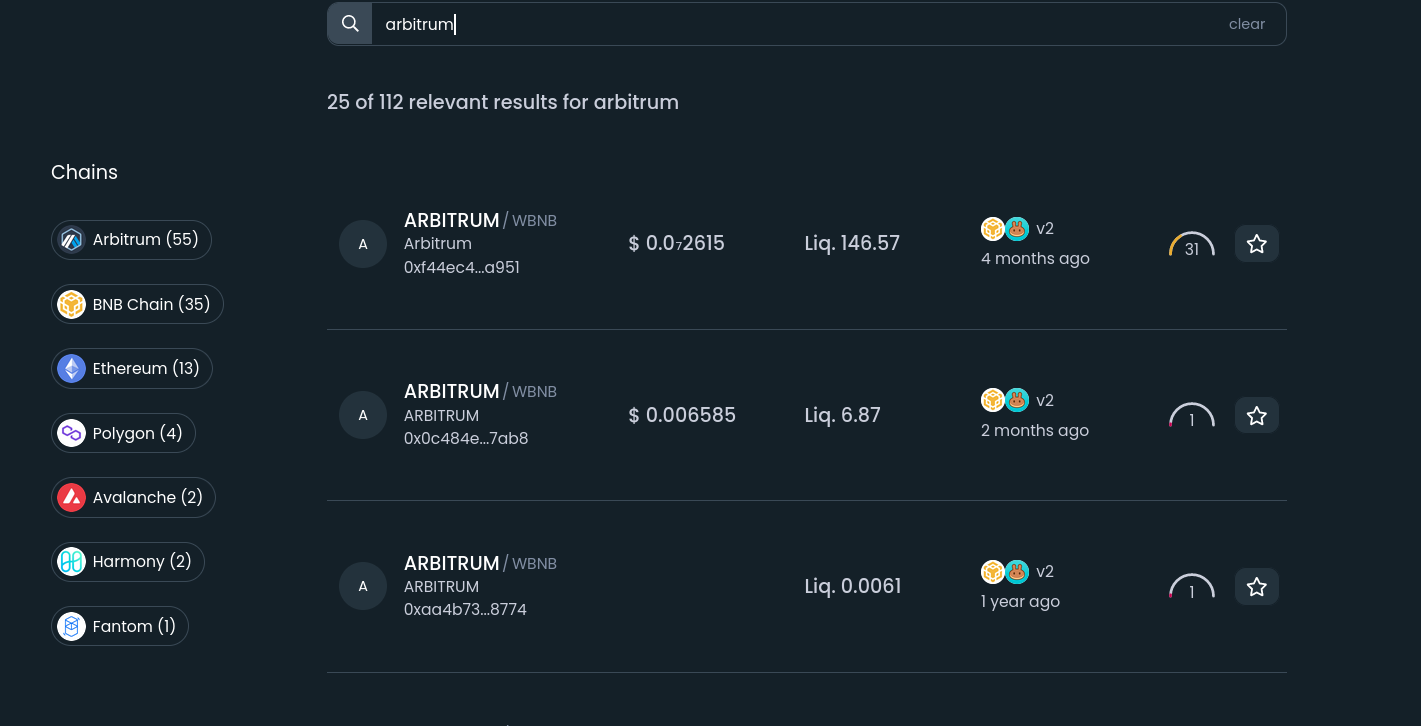
Task: Star the ARBITRUM pair with Liq. 0.0061
Action: 1257,587
